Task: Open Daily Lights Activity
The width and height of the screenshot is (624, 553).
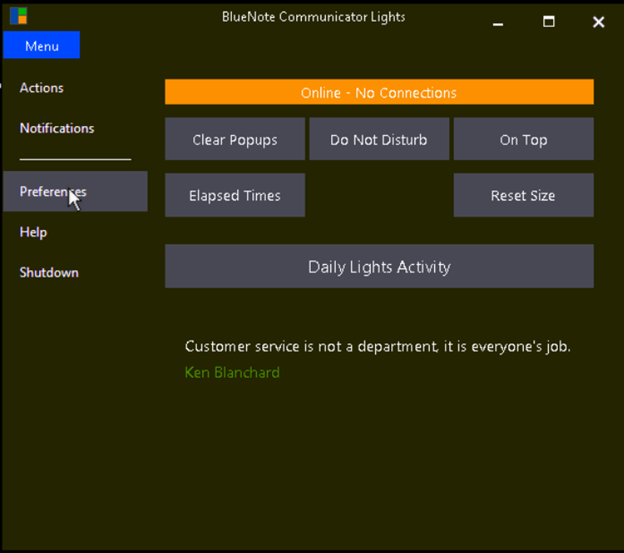Action: pyautogui.click(x=379, y=267)
